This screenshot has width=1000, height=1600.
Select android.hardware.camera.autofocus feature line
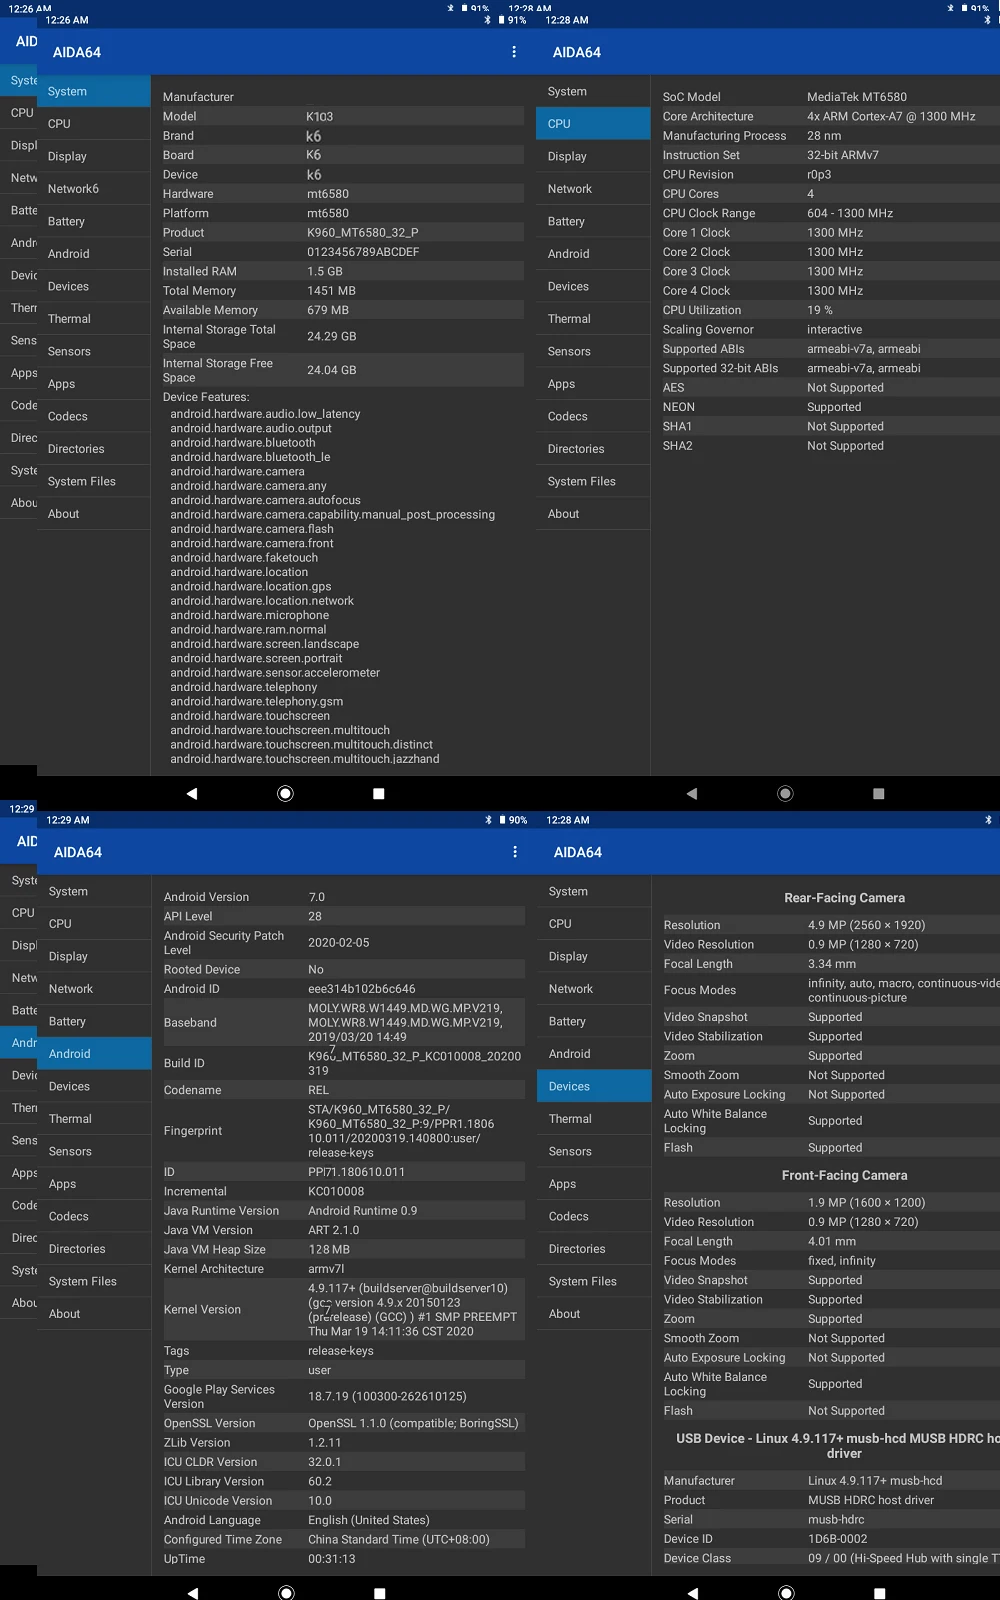265,500
